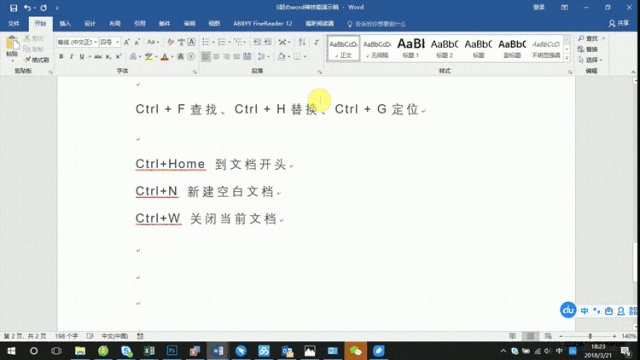Click the Character Border icon
Viewport: 640px width, 360px height.
[x=191, y=42]
